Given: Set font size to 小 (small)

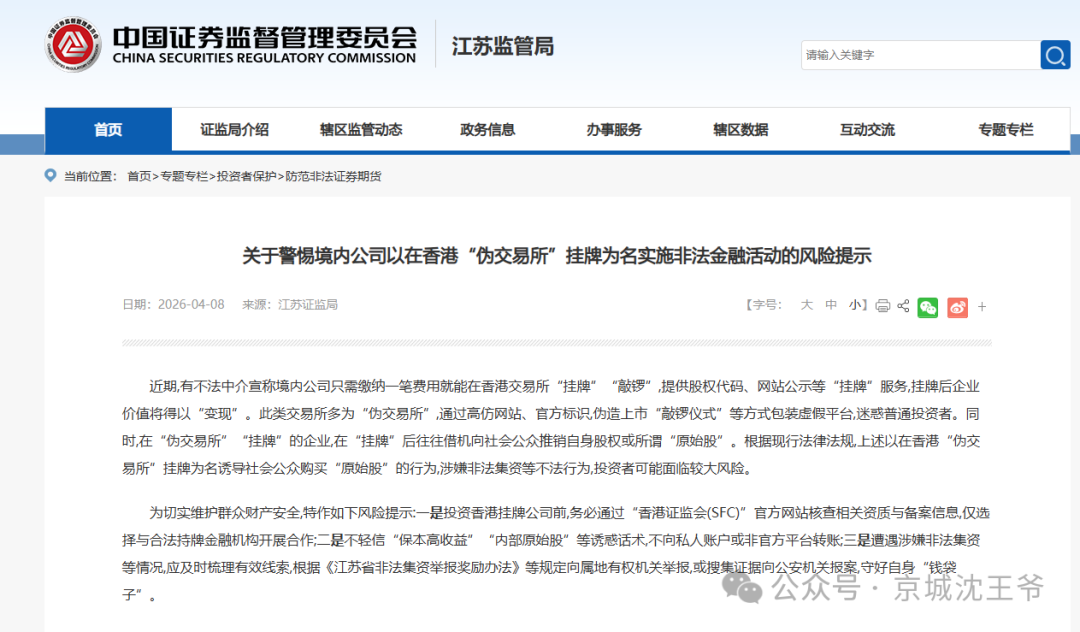Looking at the screenshot, I should point(855,305).
